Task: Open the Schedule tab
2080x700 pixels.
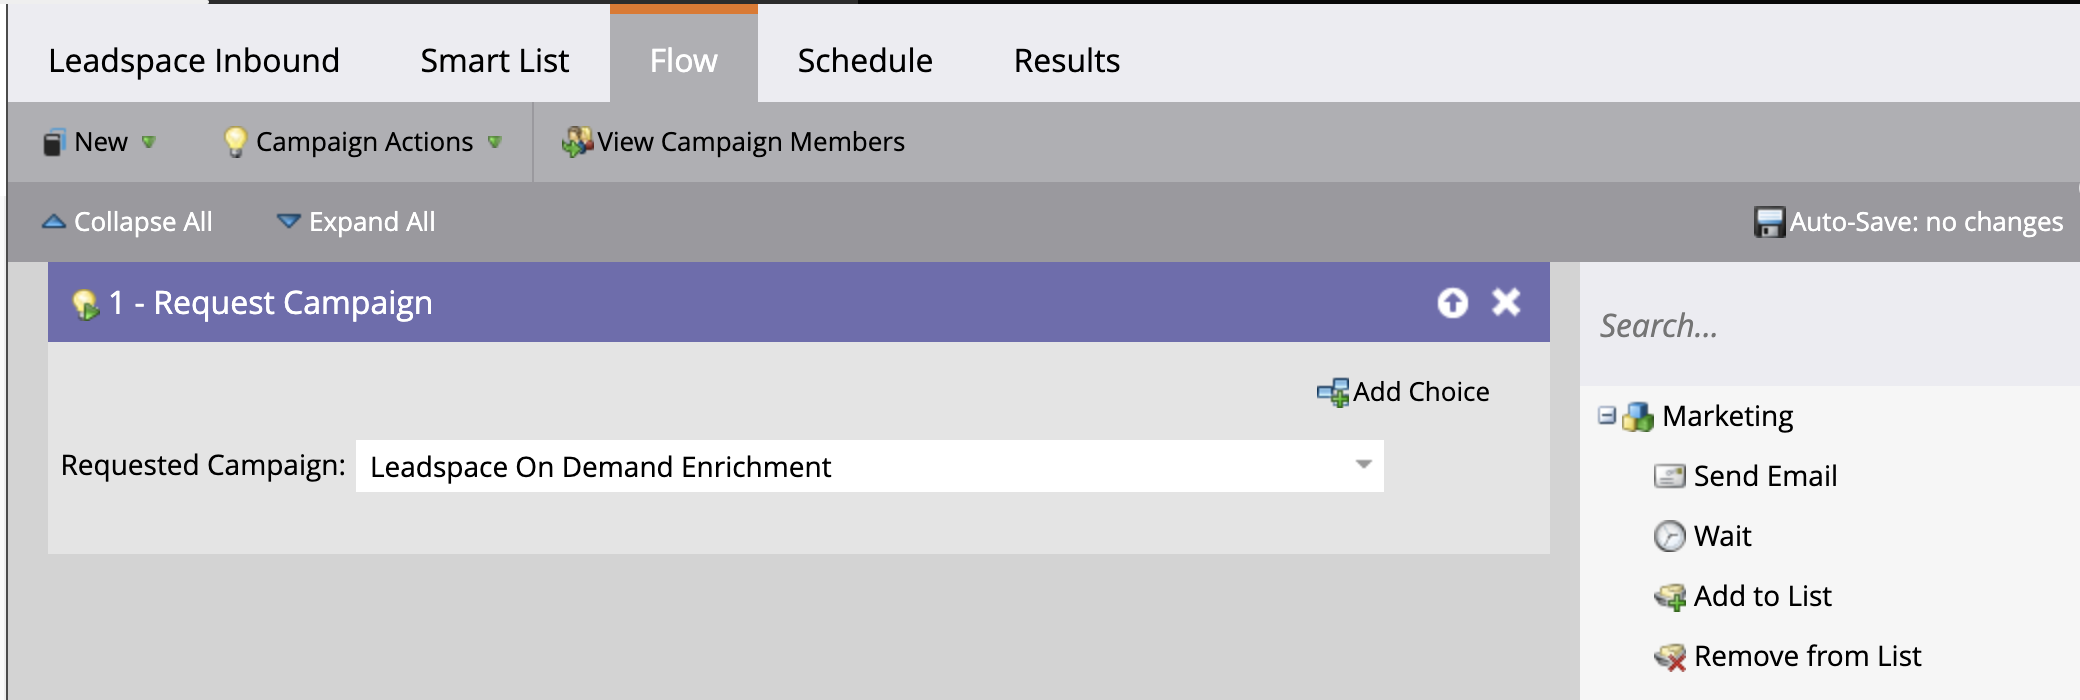Action: 865,60
